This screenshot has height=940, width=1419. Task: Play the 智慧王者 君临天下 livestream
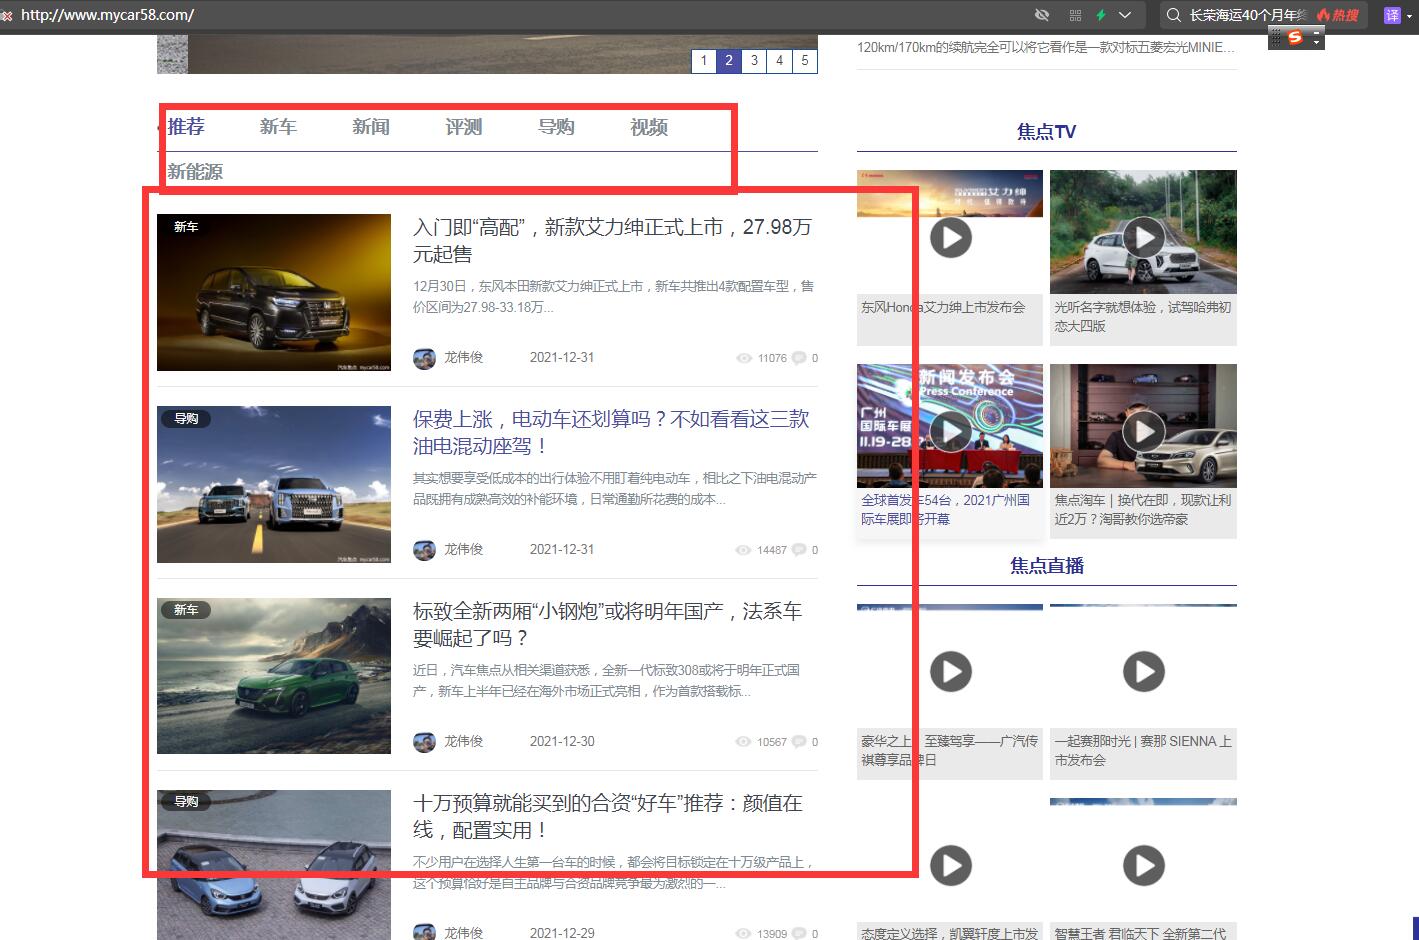click(x=1143, y=866)
